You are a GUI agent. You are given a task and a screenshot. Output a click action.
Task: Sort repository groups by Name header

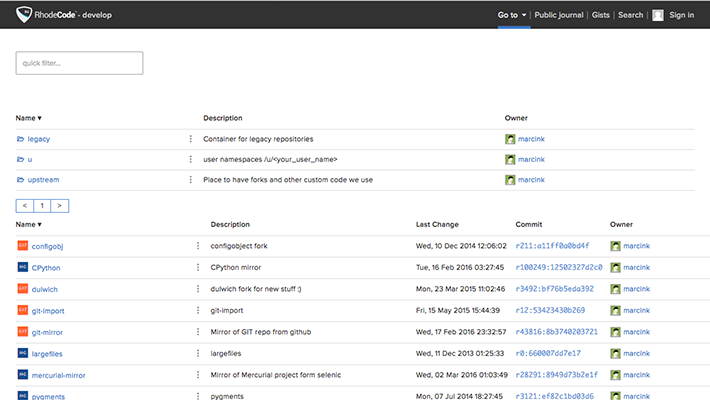tap(29, 118)
